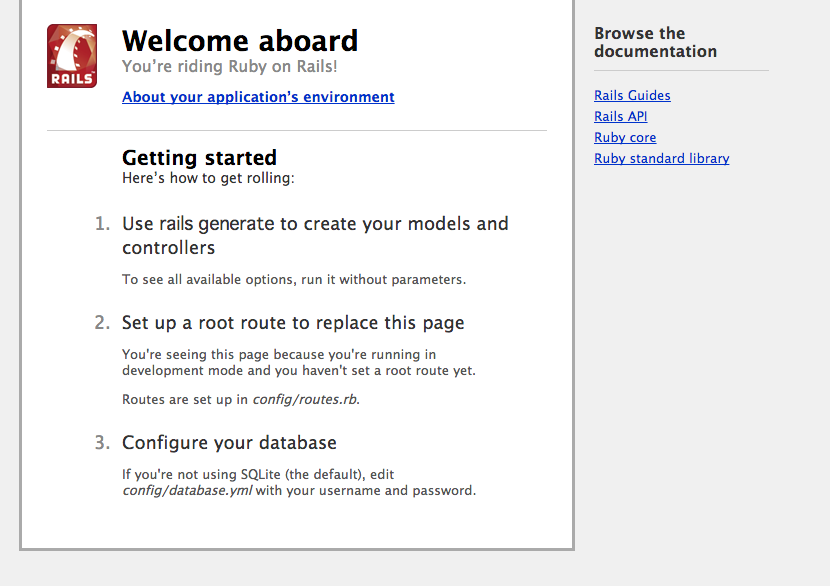Click 'To see all available options' sentence
830x586 pixels.
(294, 280)
